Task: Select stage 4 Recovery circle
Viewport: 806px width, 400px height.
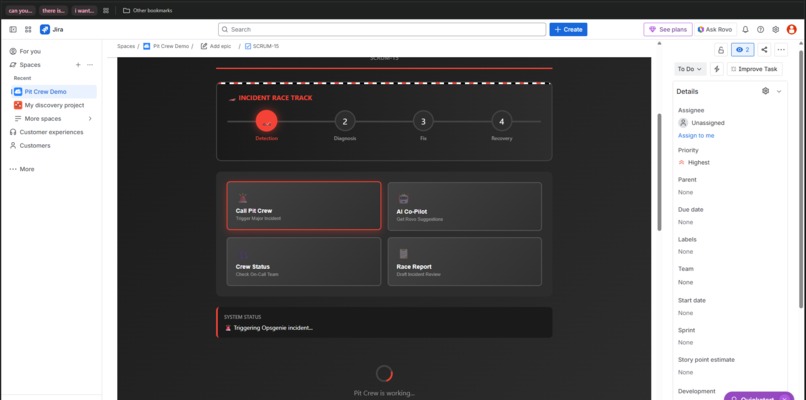Action: (502, 121)
